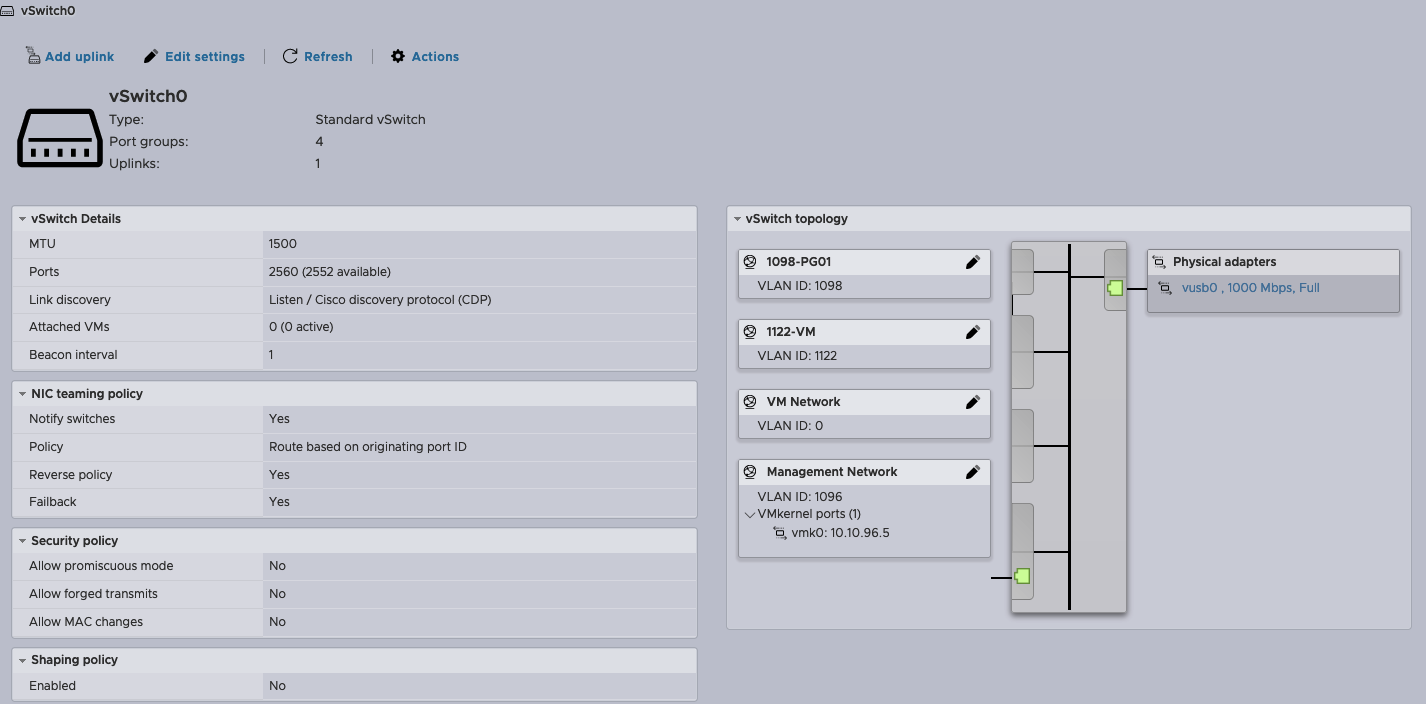Click the Add uplink icon
The width and height of the screenshot is (1426, 704).
31,56
